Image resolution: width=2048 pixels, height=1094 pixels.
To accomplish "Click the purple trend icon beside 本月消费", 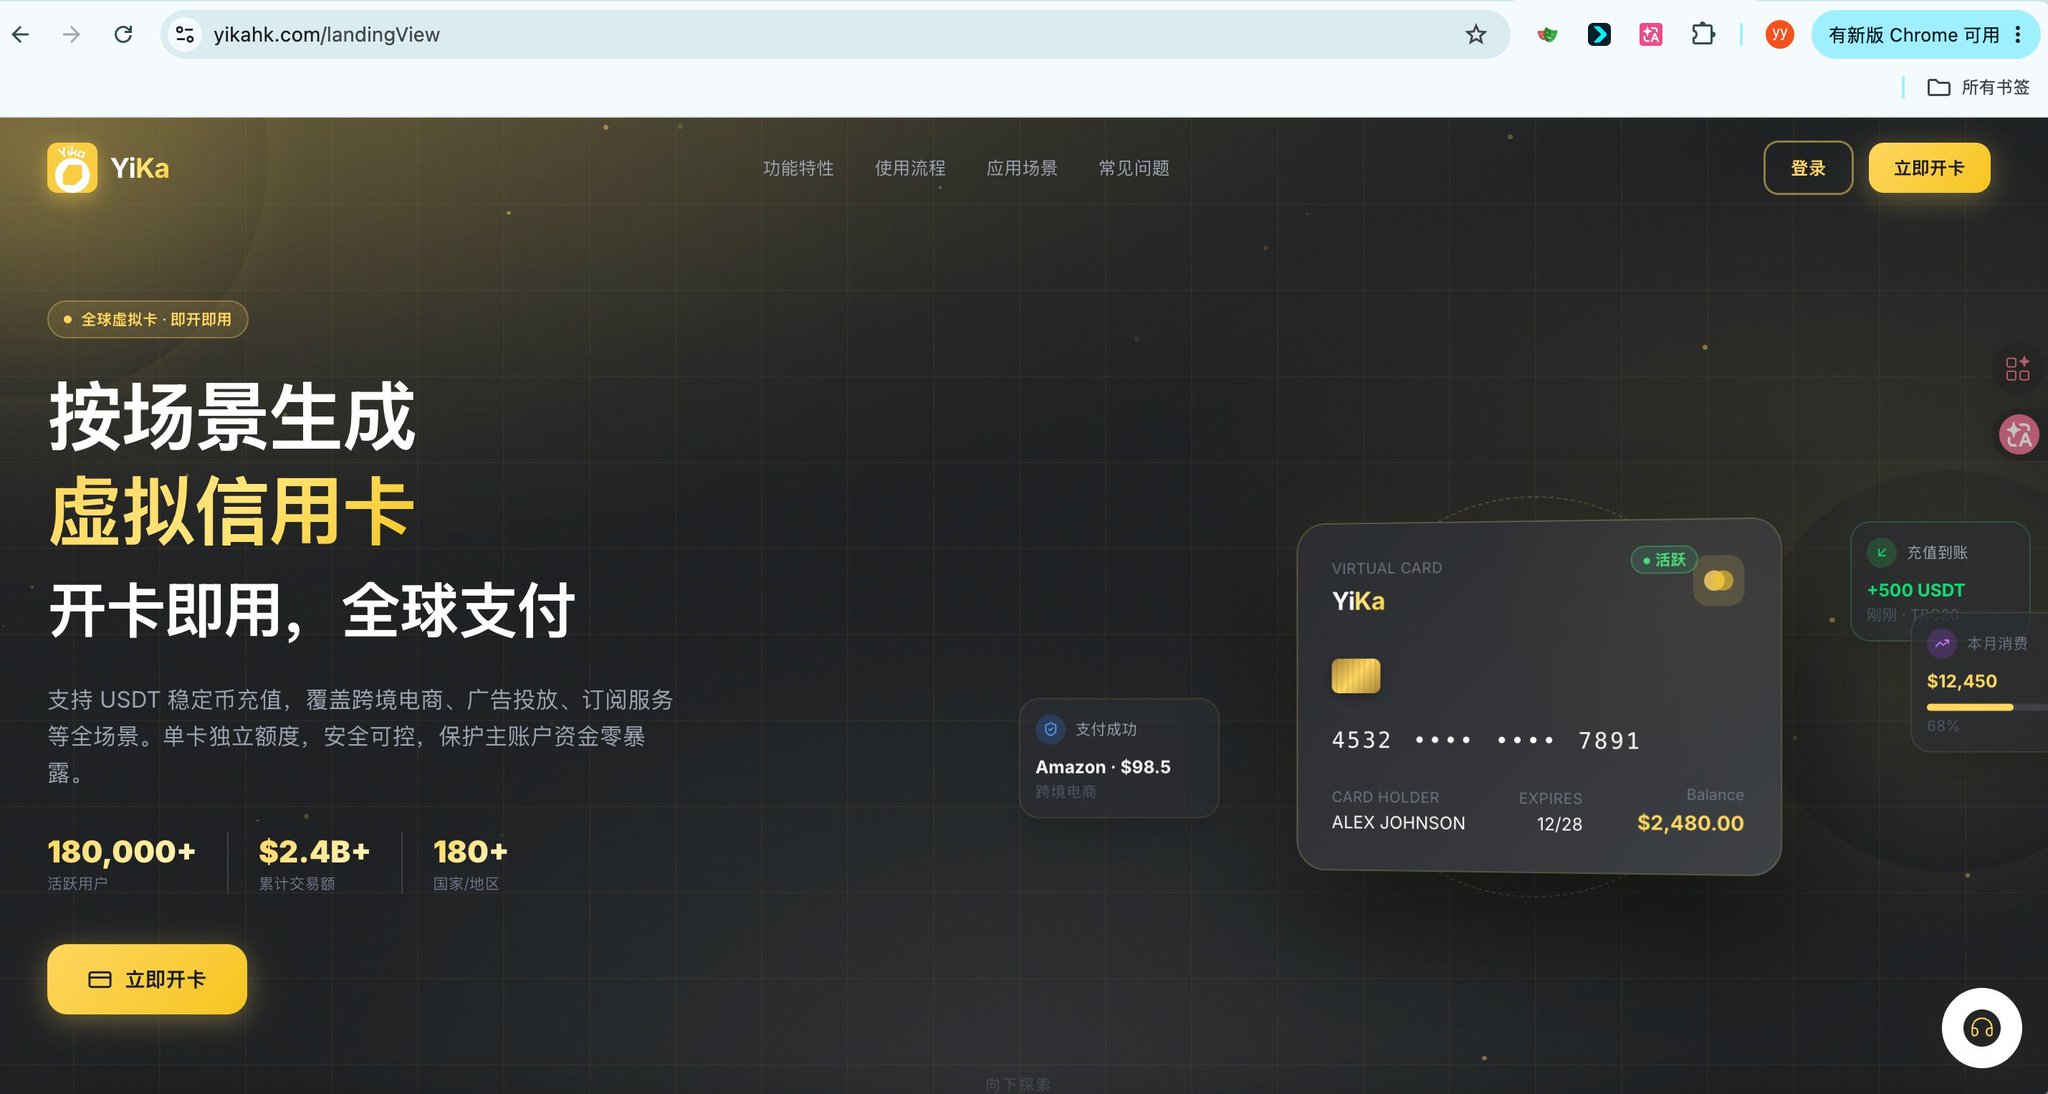I will tap(1941, 643).
